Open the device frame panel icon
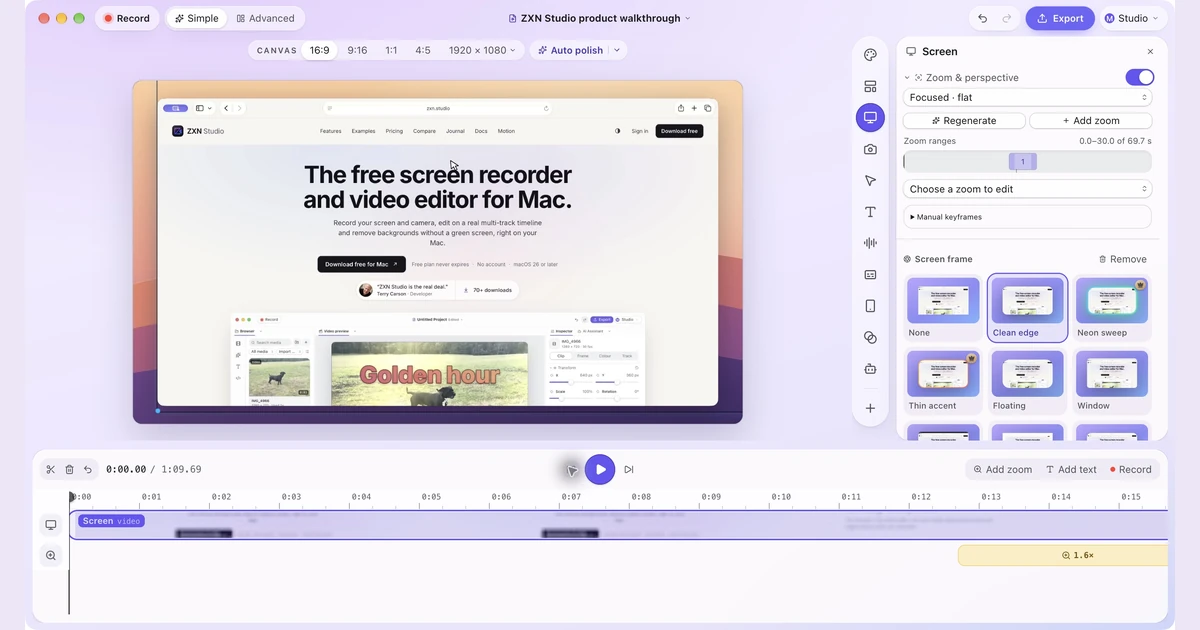Viewport: 1200px width, 630px height. (870, 306)
